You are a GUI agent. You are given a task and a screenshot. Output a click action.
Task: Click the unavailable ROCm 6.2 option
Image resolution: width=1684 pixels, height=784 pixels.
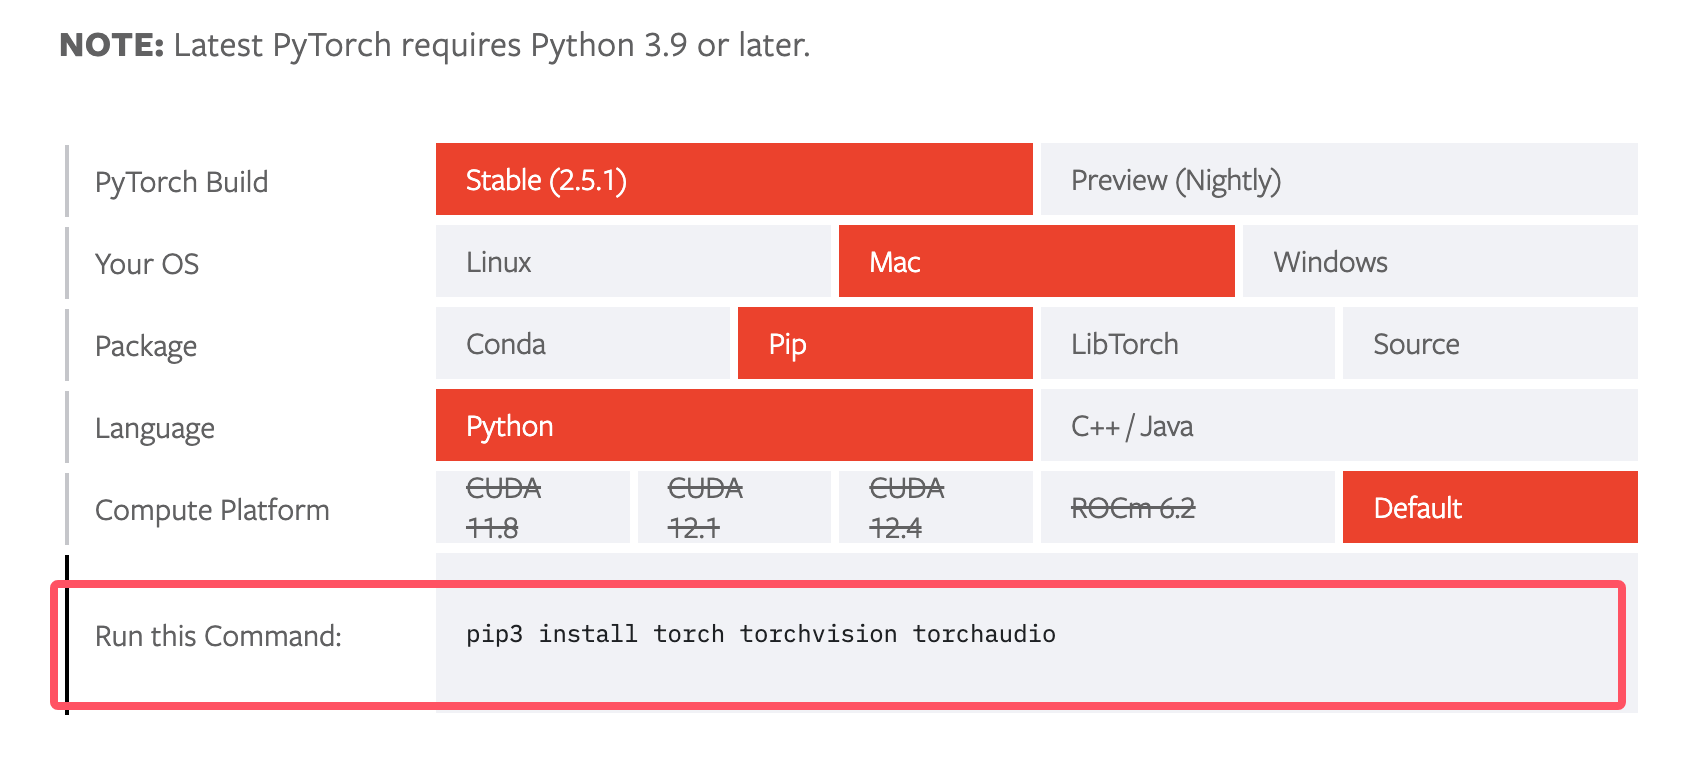click(1187, 508)
